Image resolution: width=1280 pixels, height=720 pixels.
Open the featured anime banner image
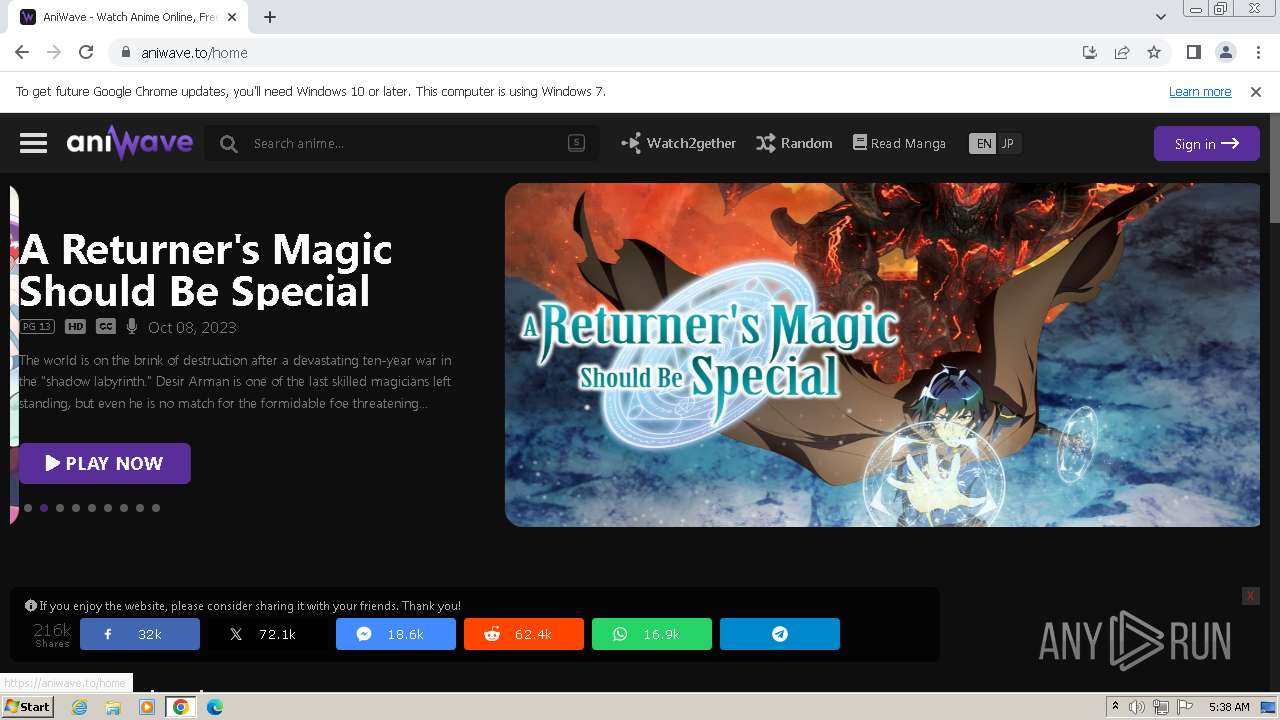[x=882, y=354]
